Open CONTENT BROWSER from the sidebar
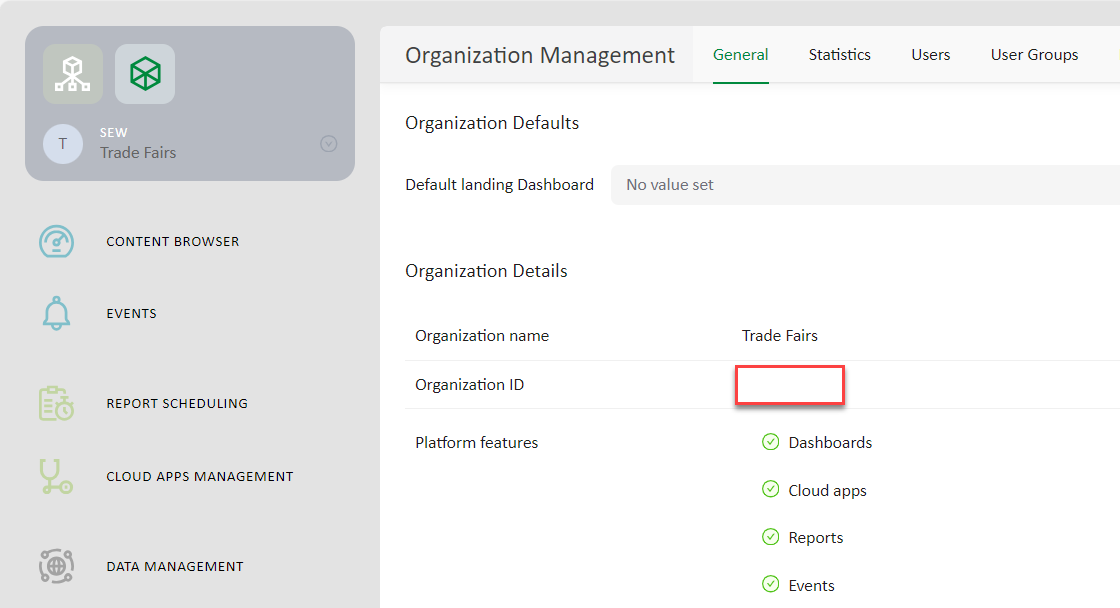The width and height of the screenshot is (1120, 608). 173,242
